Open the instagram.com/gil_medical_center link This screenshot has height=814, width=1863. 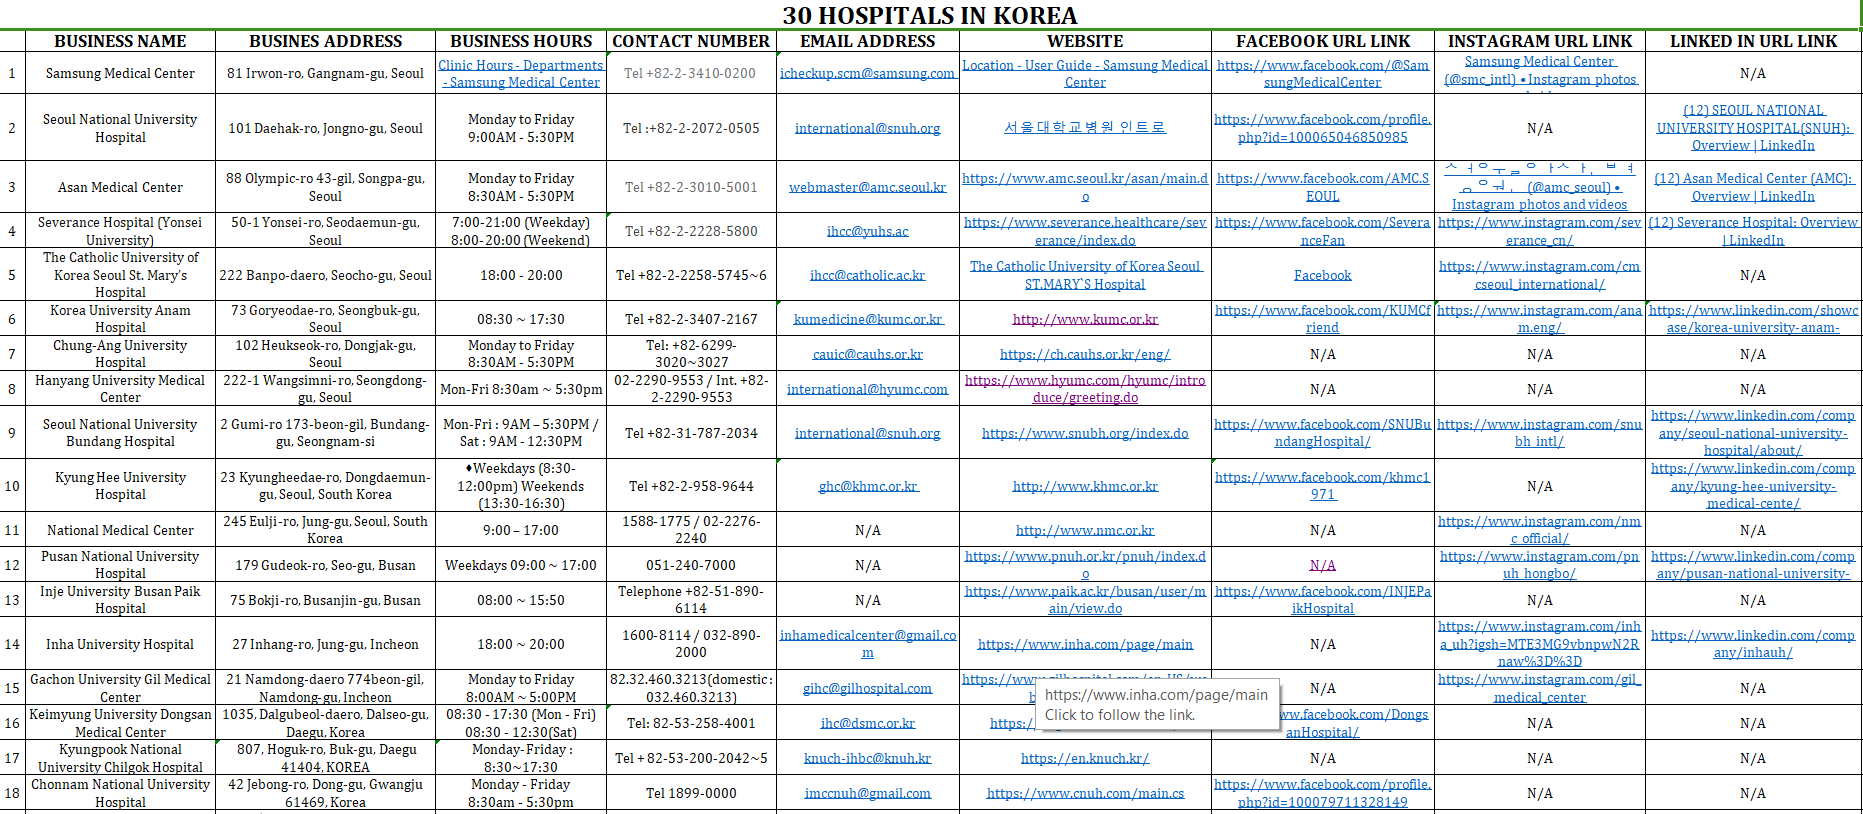click(x=1540, y=688)
